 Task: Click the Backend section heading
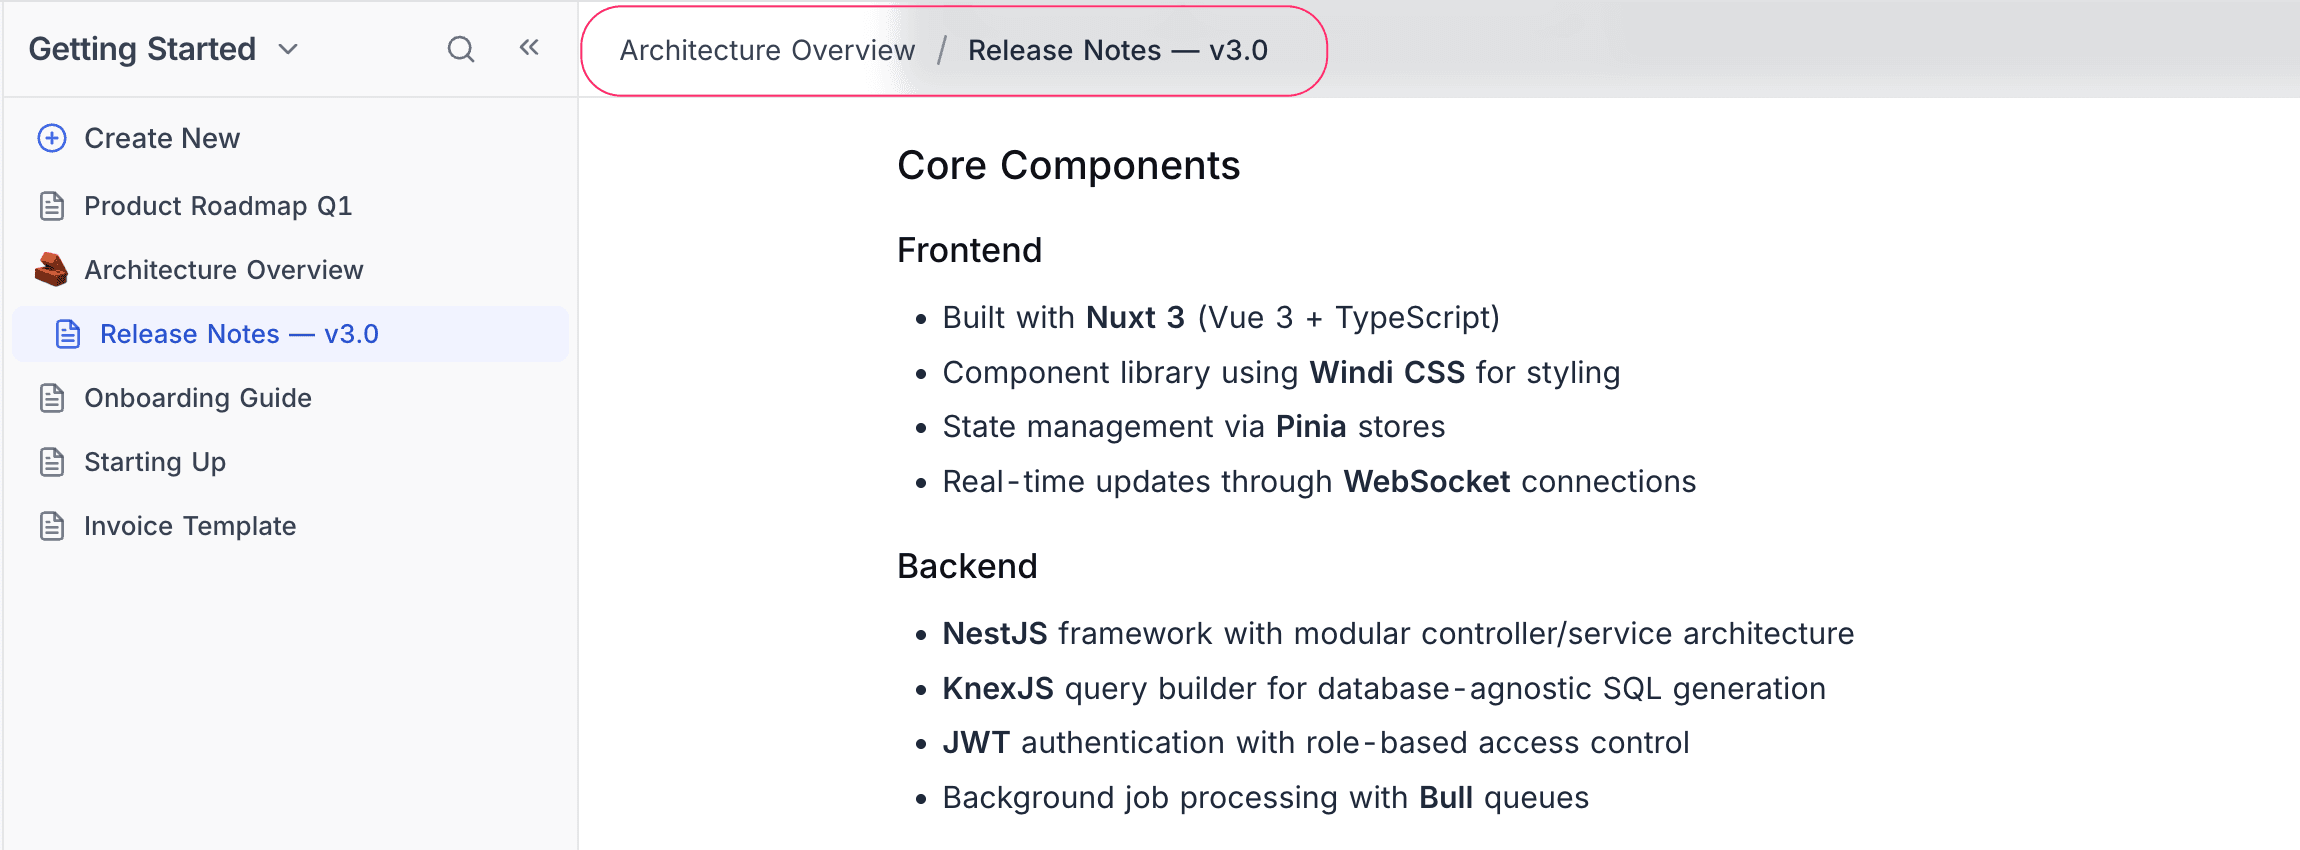click(x=967, y=566)
